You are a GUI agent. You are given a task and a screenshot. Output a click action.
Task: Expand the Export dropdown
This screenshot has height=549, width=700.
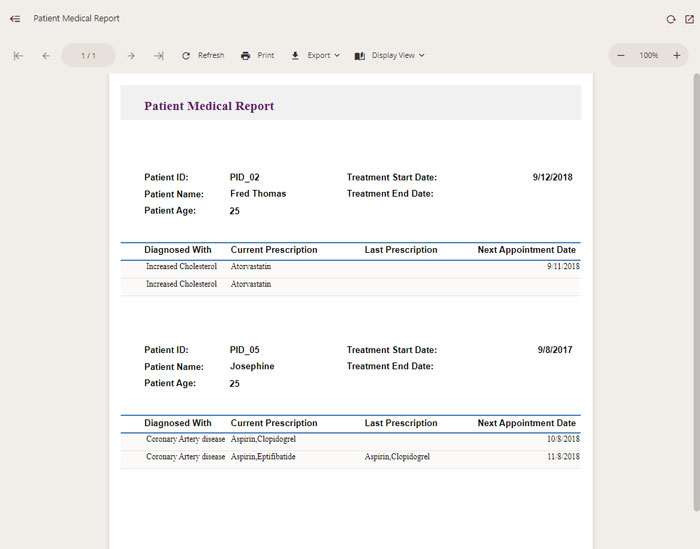point(315,56)
